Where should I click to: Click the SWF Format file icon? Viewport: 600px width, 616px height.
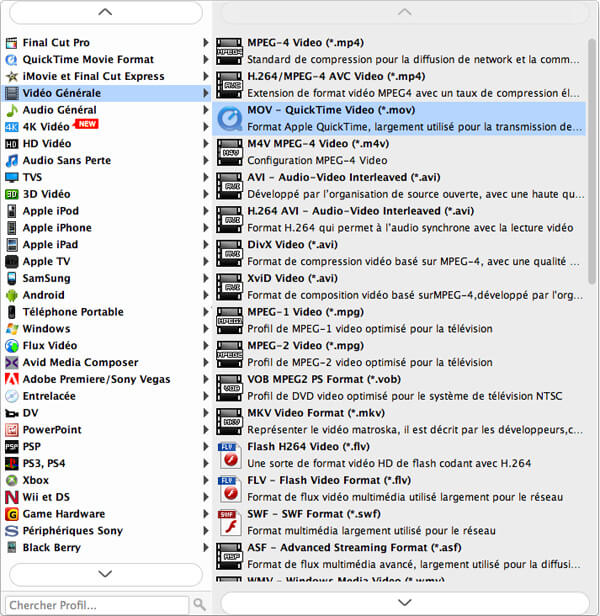[231, 523]
